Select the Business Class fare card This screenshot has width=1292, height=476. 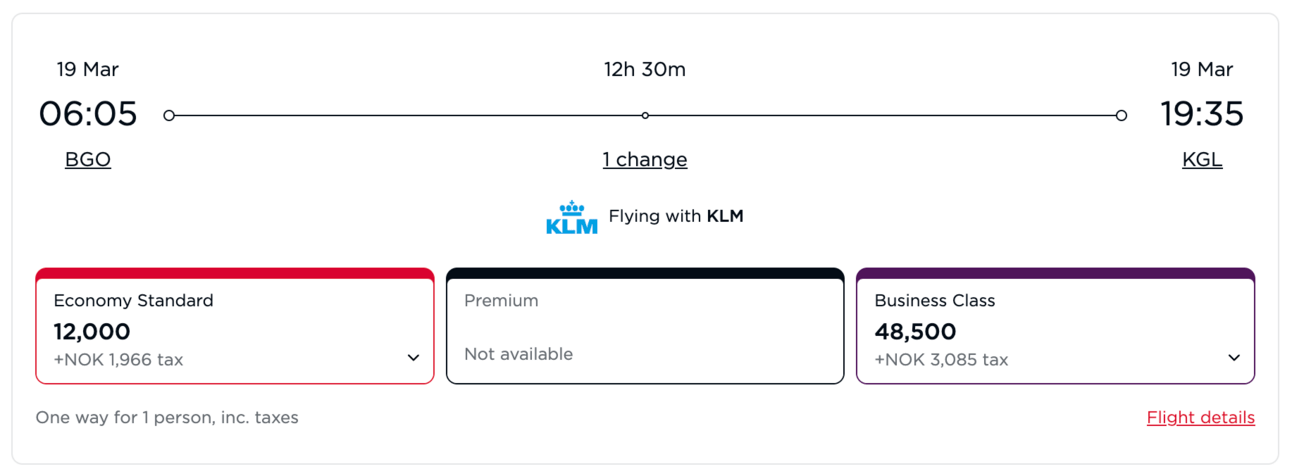tap(1056, 326)
